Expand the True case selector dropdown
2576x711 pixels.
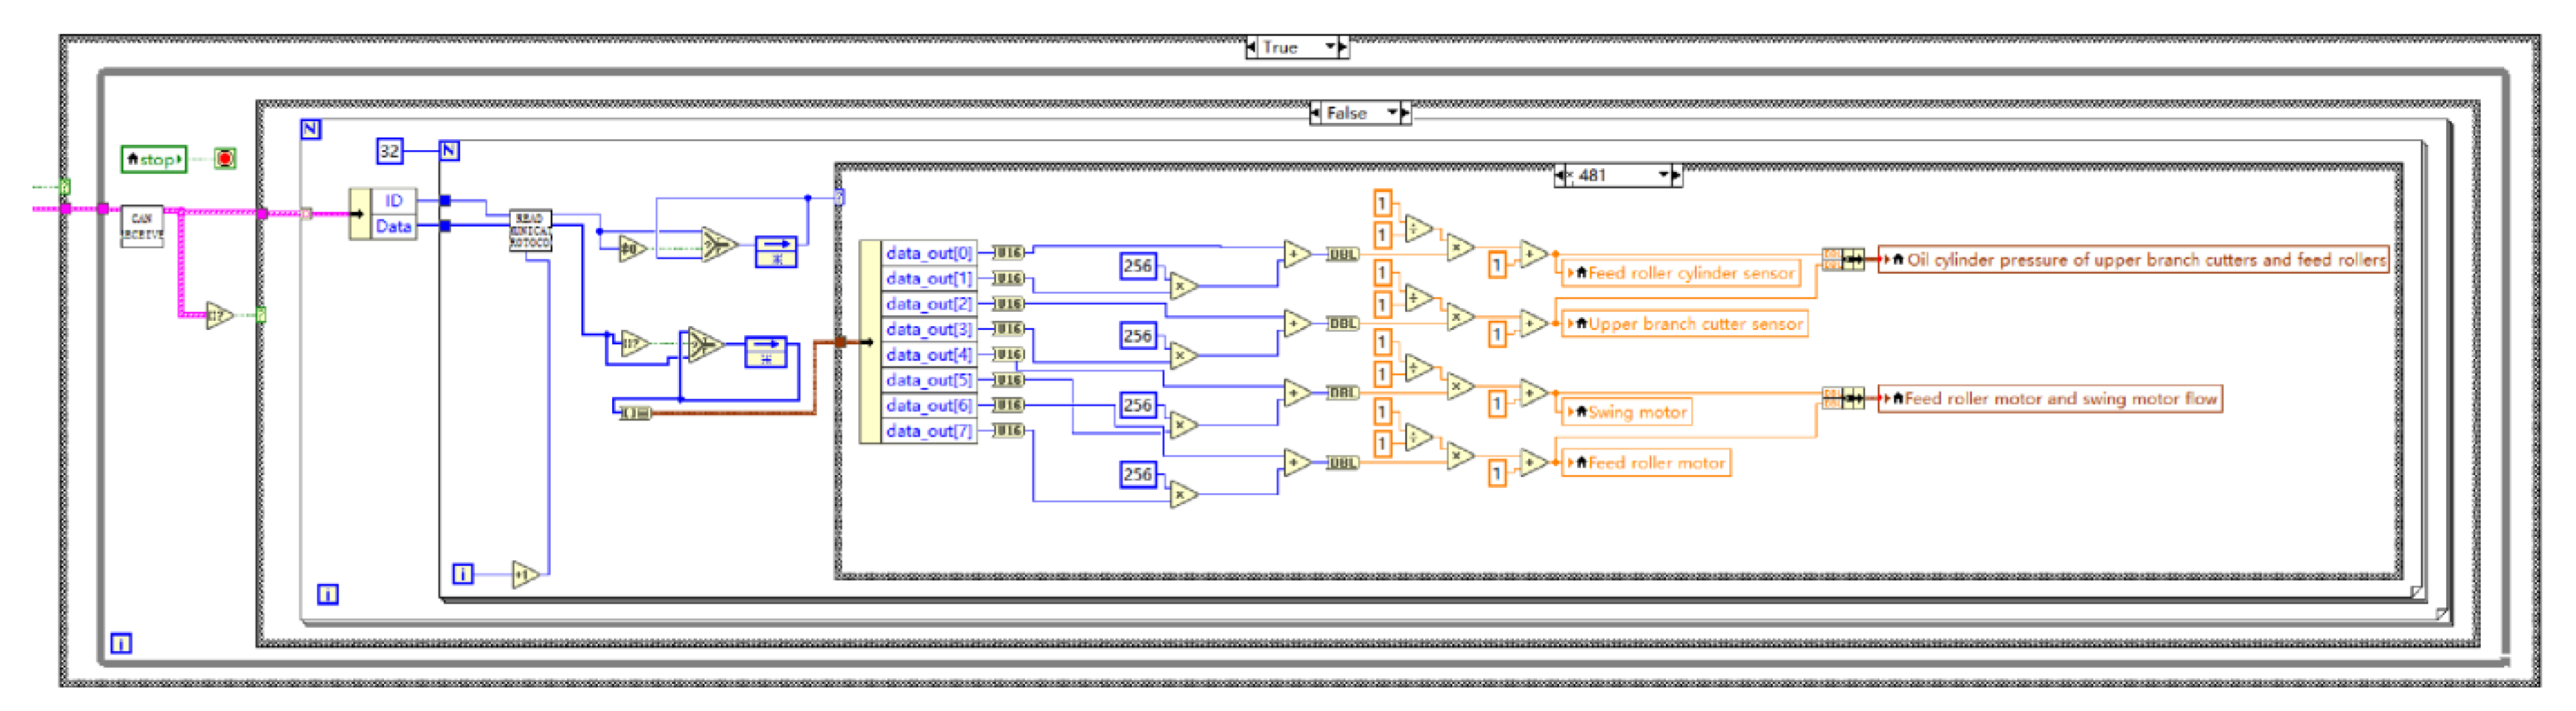coord(1330,47)
